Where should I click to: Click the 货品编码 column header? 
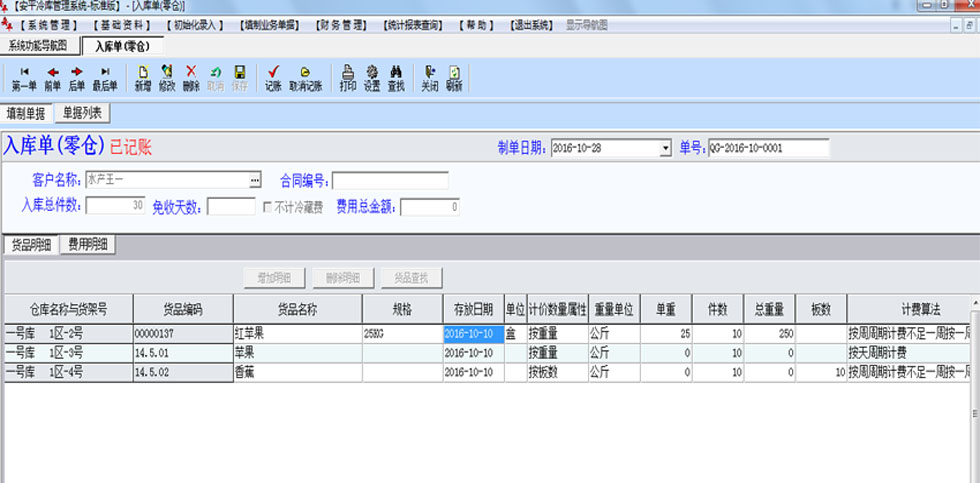tap(183, 309)
